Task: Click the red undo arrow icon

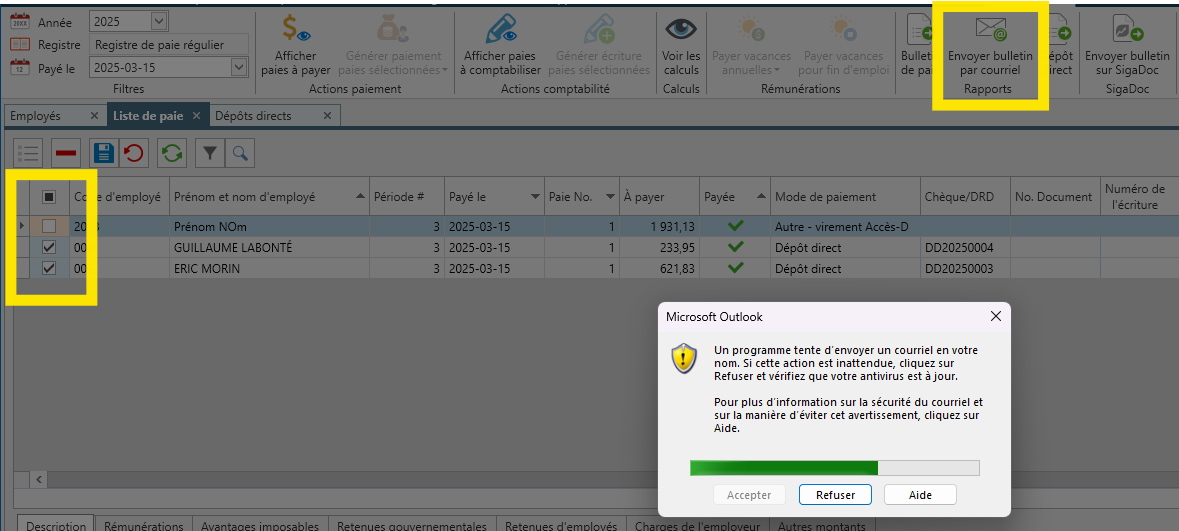Action: click(x=134, y=153)
